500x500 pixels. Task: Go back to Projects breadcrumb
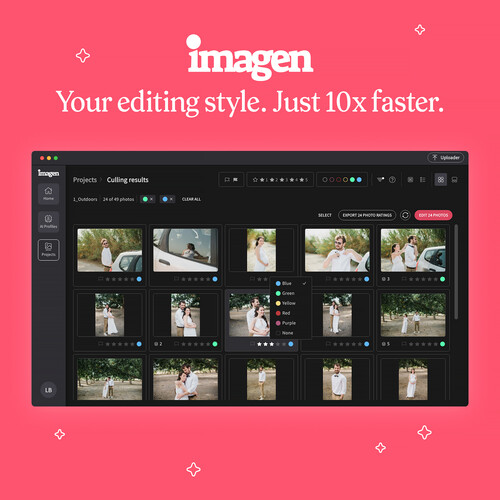85,180
